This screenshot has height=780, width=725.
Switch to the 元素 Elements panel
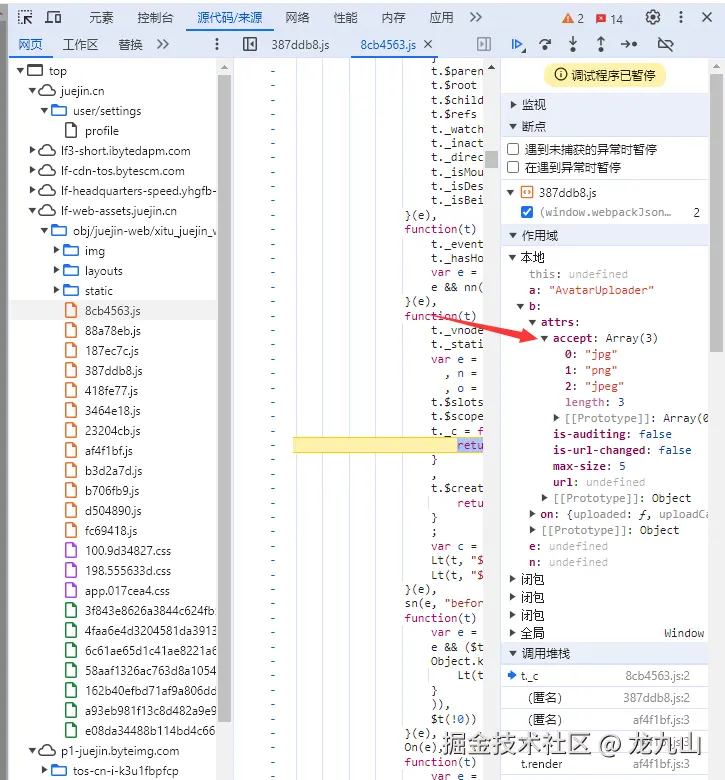tap(102, 18)
